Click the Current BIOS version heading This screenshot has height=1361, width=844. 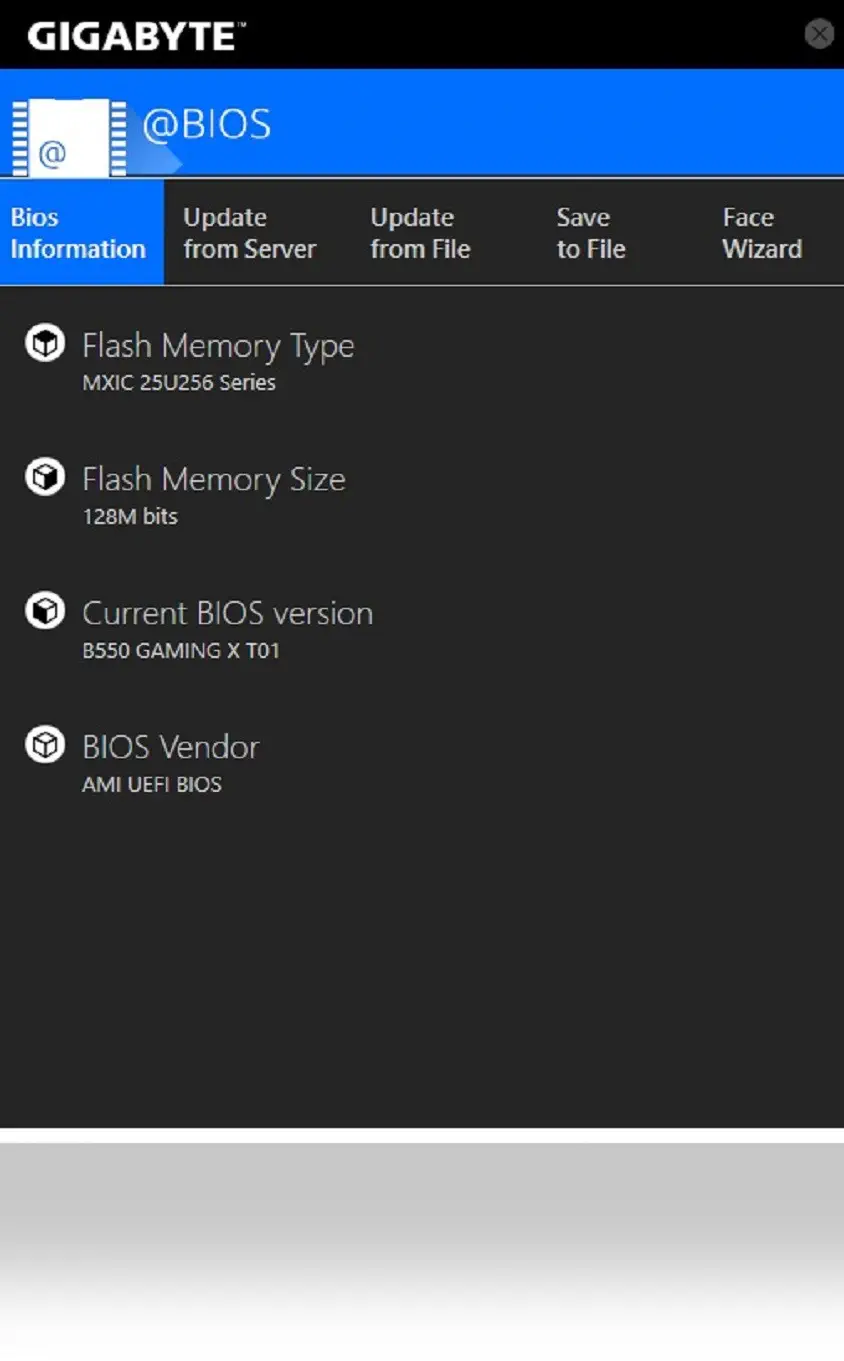coord(228,613)
